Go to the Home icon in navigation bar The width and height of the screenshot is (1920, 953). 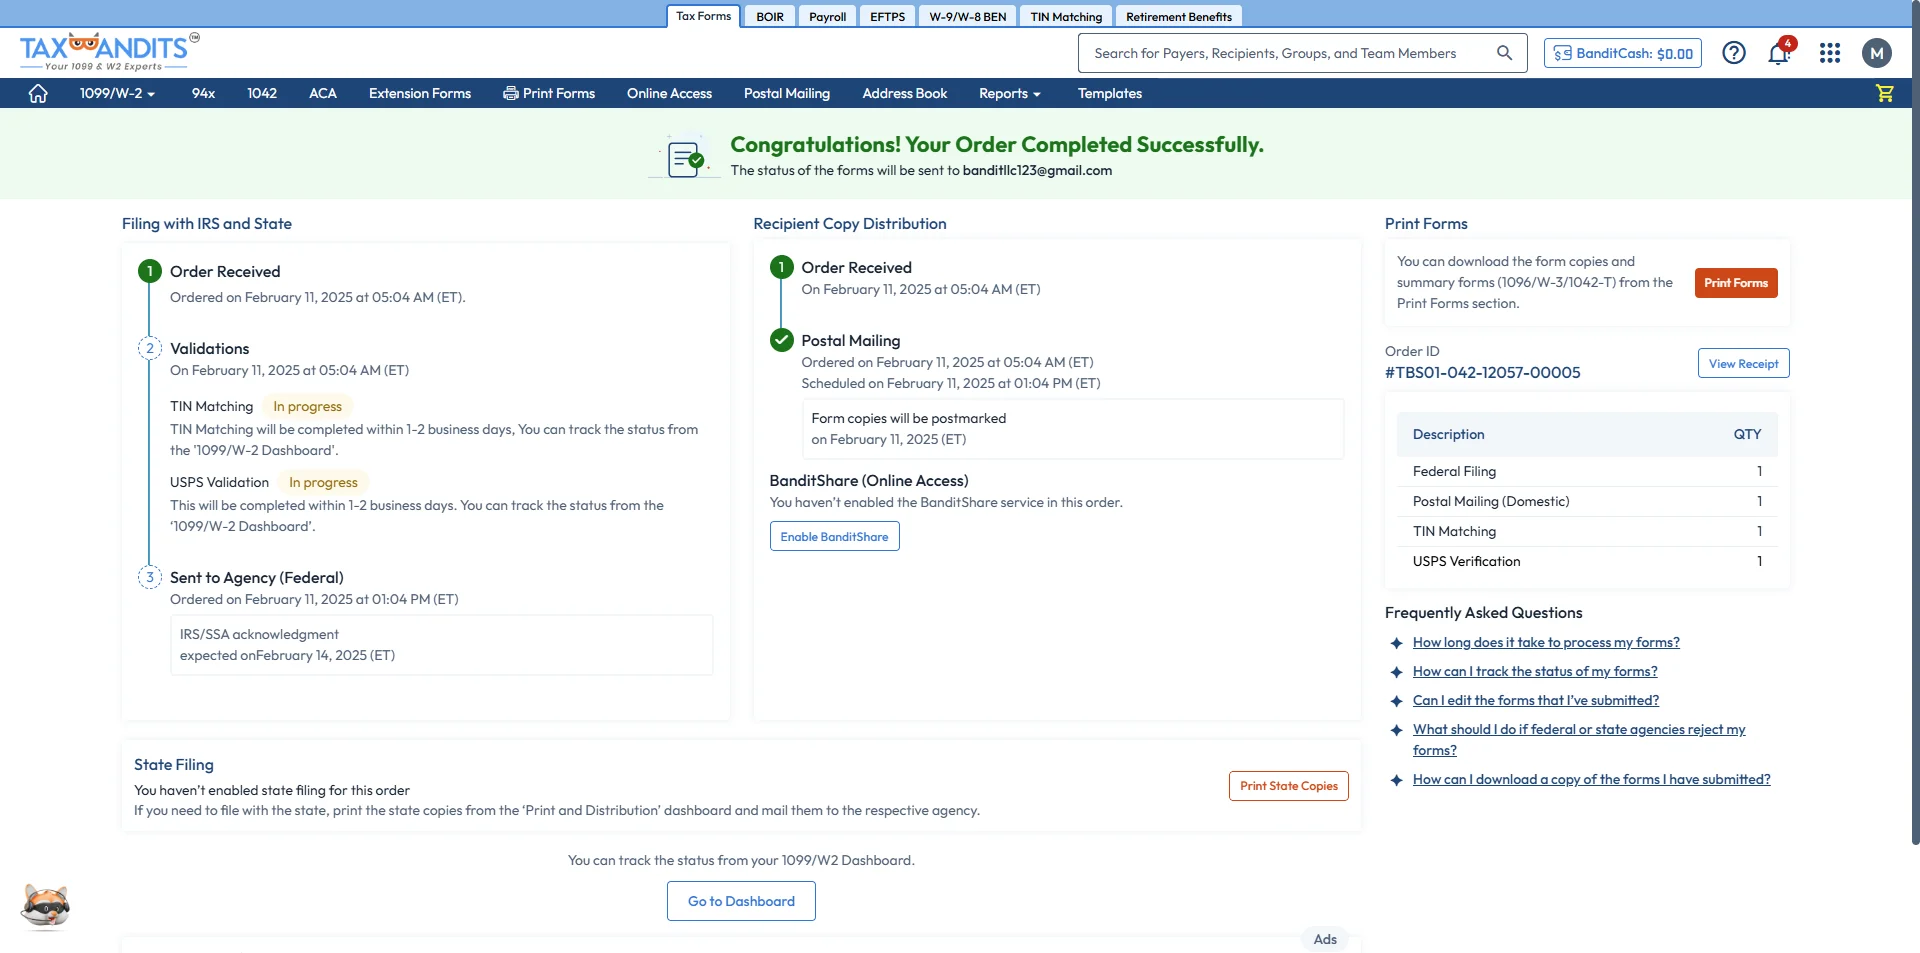(38, 93)
